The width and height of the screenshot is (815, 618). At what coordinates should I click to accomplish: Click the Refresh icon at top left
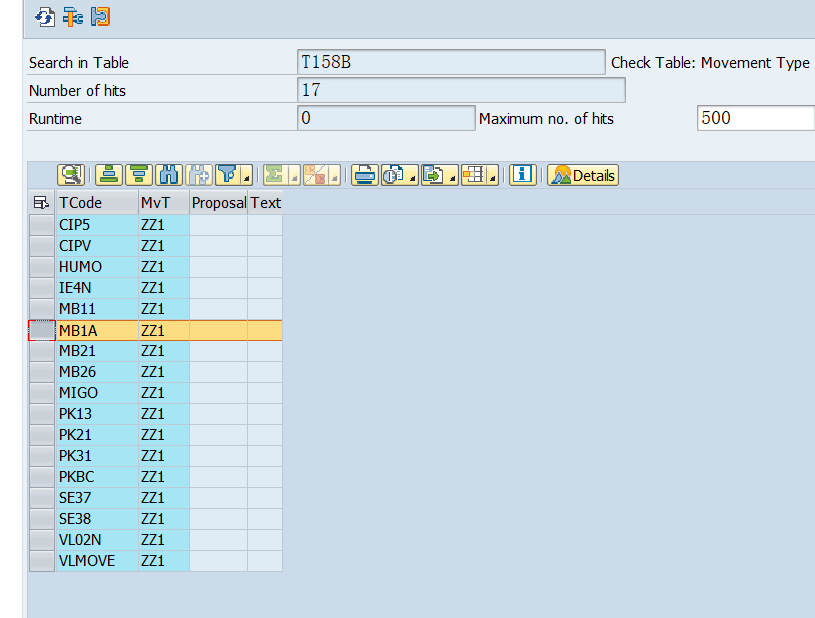click(45, 16)
